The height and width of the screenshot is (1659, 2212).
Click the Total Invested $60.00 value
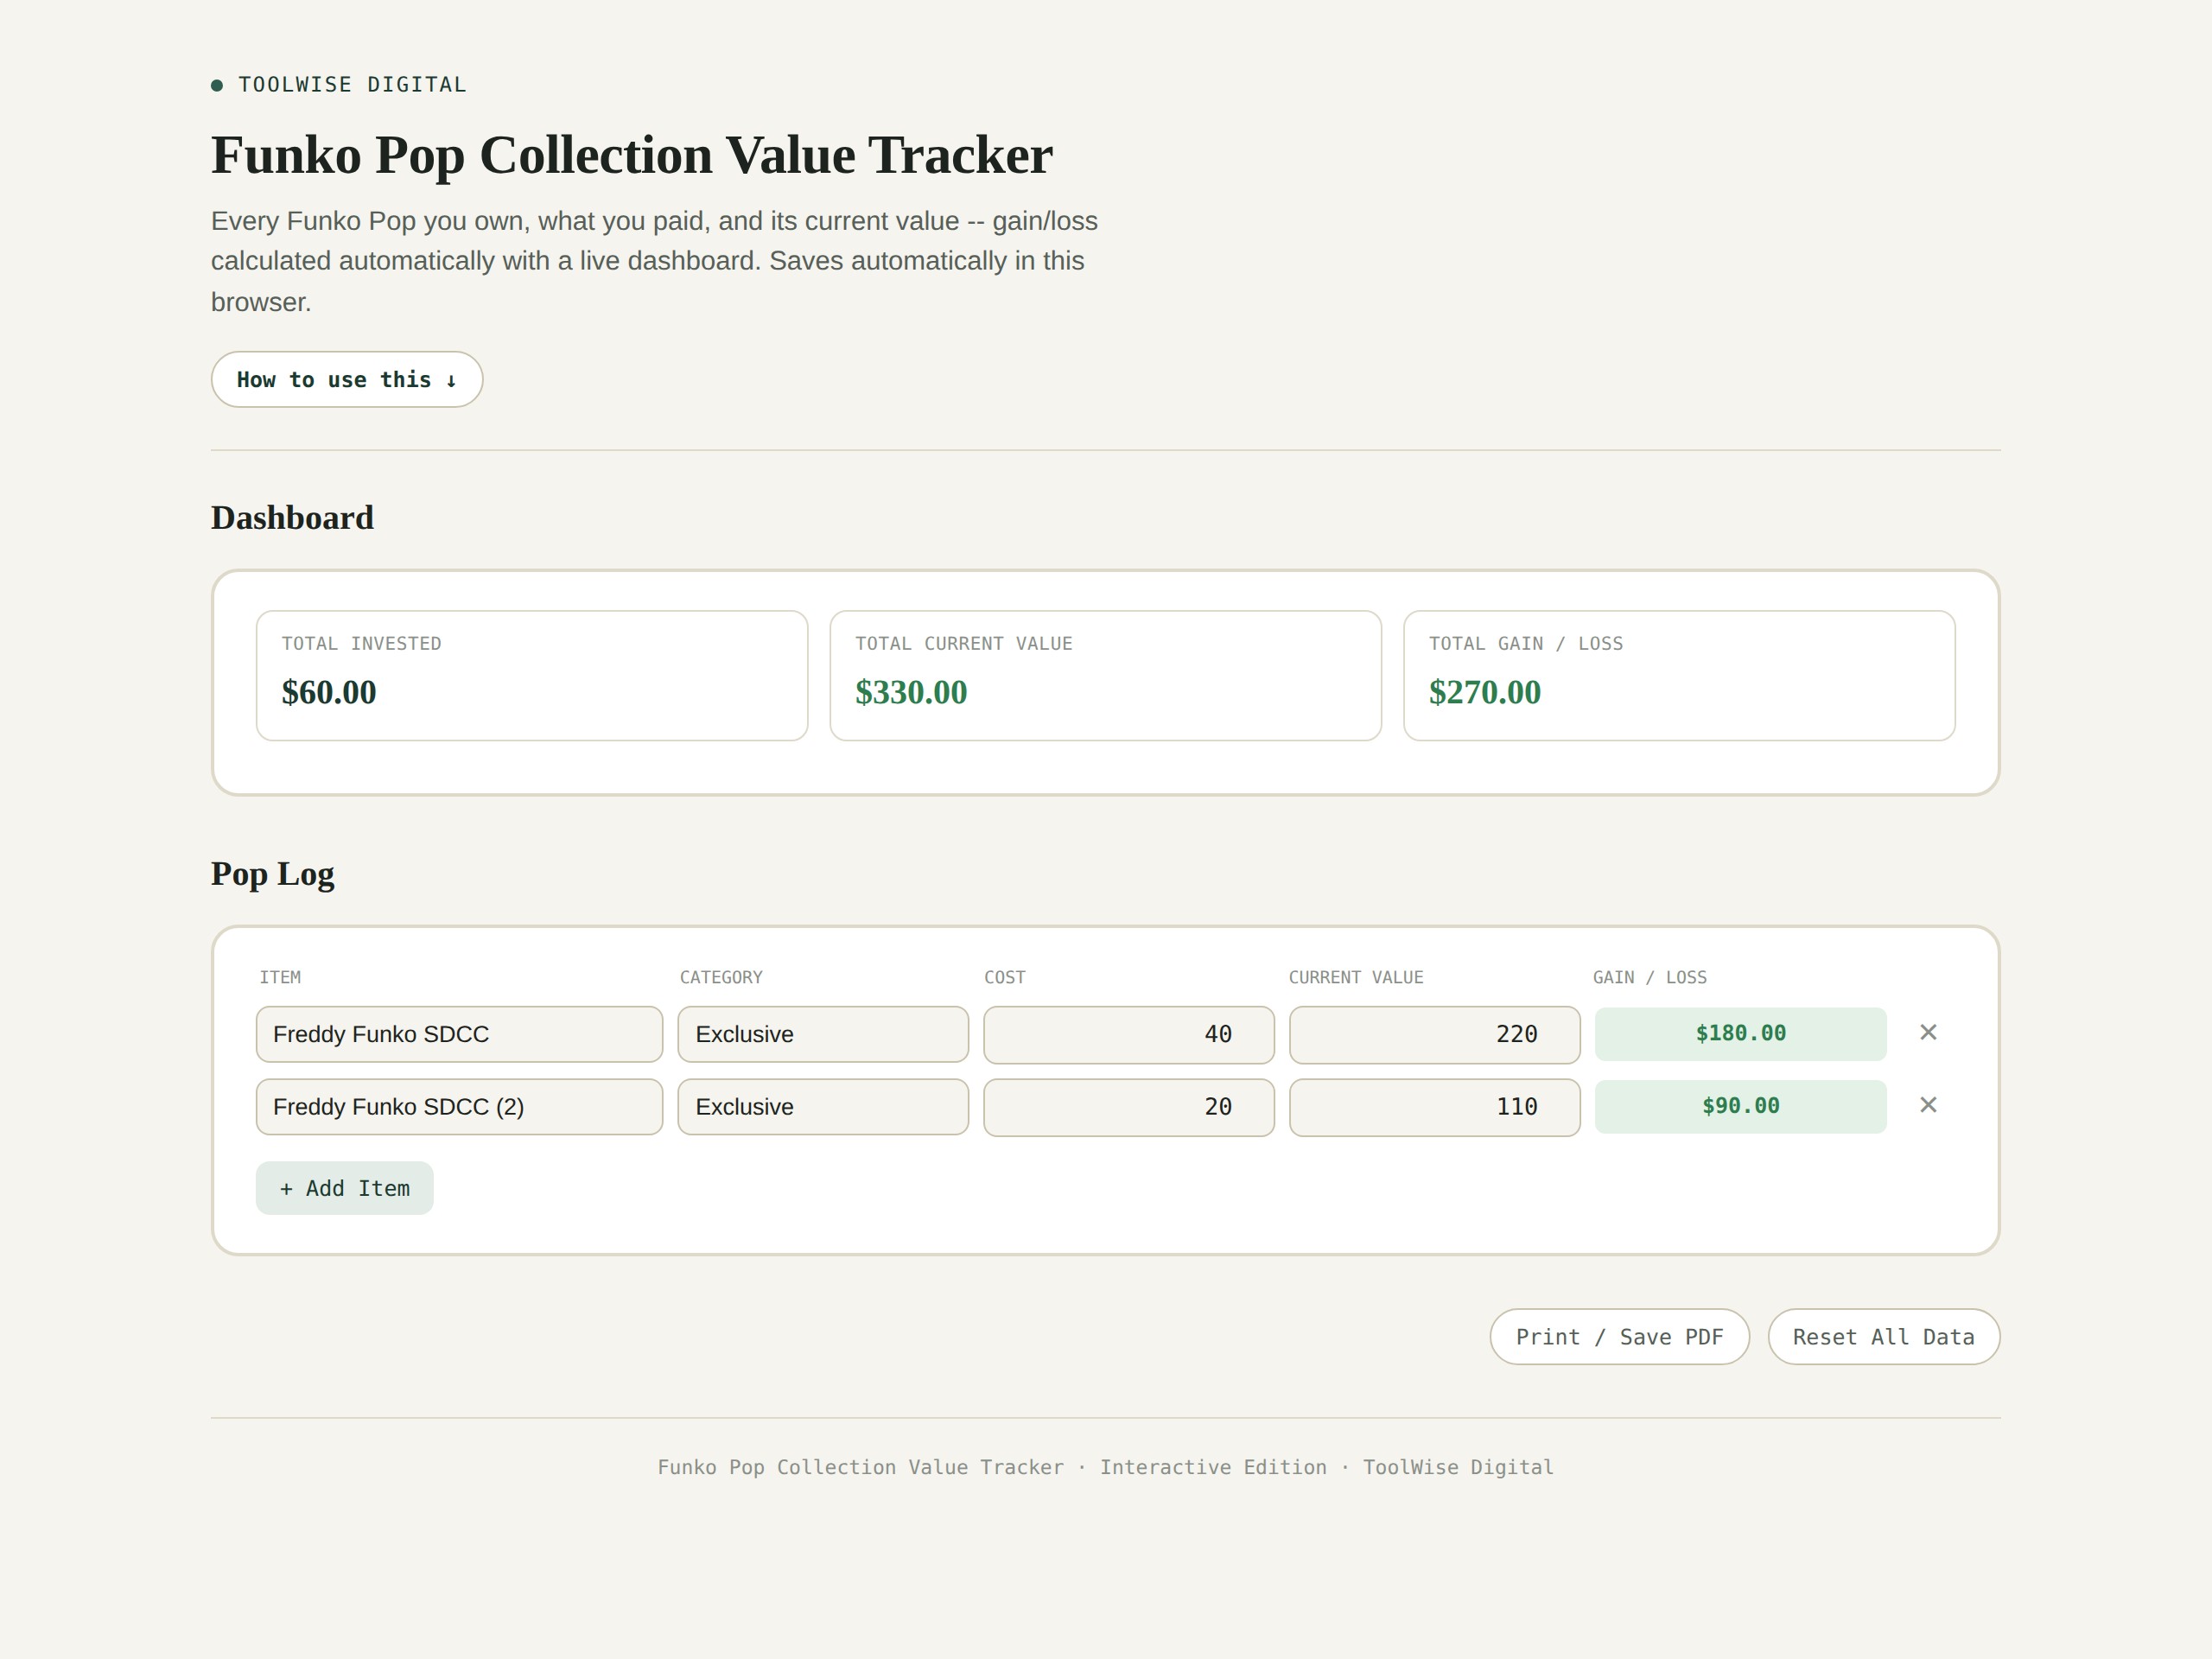pyautogui.click(x=329, y=692)
